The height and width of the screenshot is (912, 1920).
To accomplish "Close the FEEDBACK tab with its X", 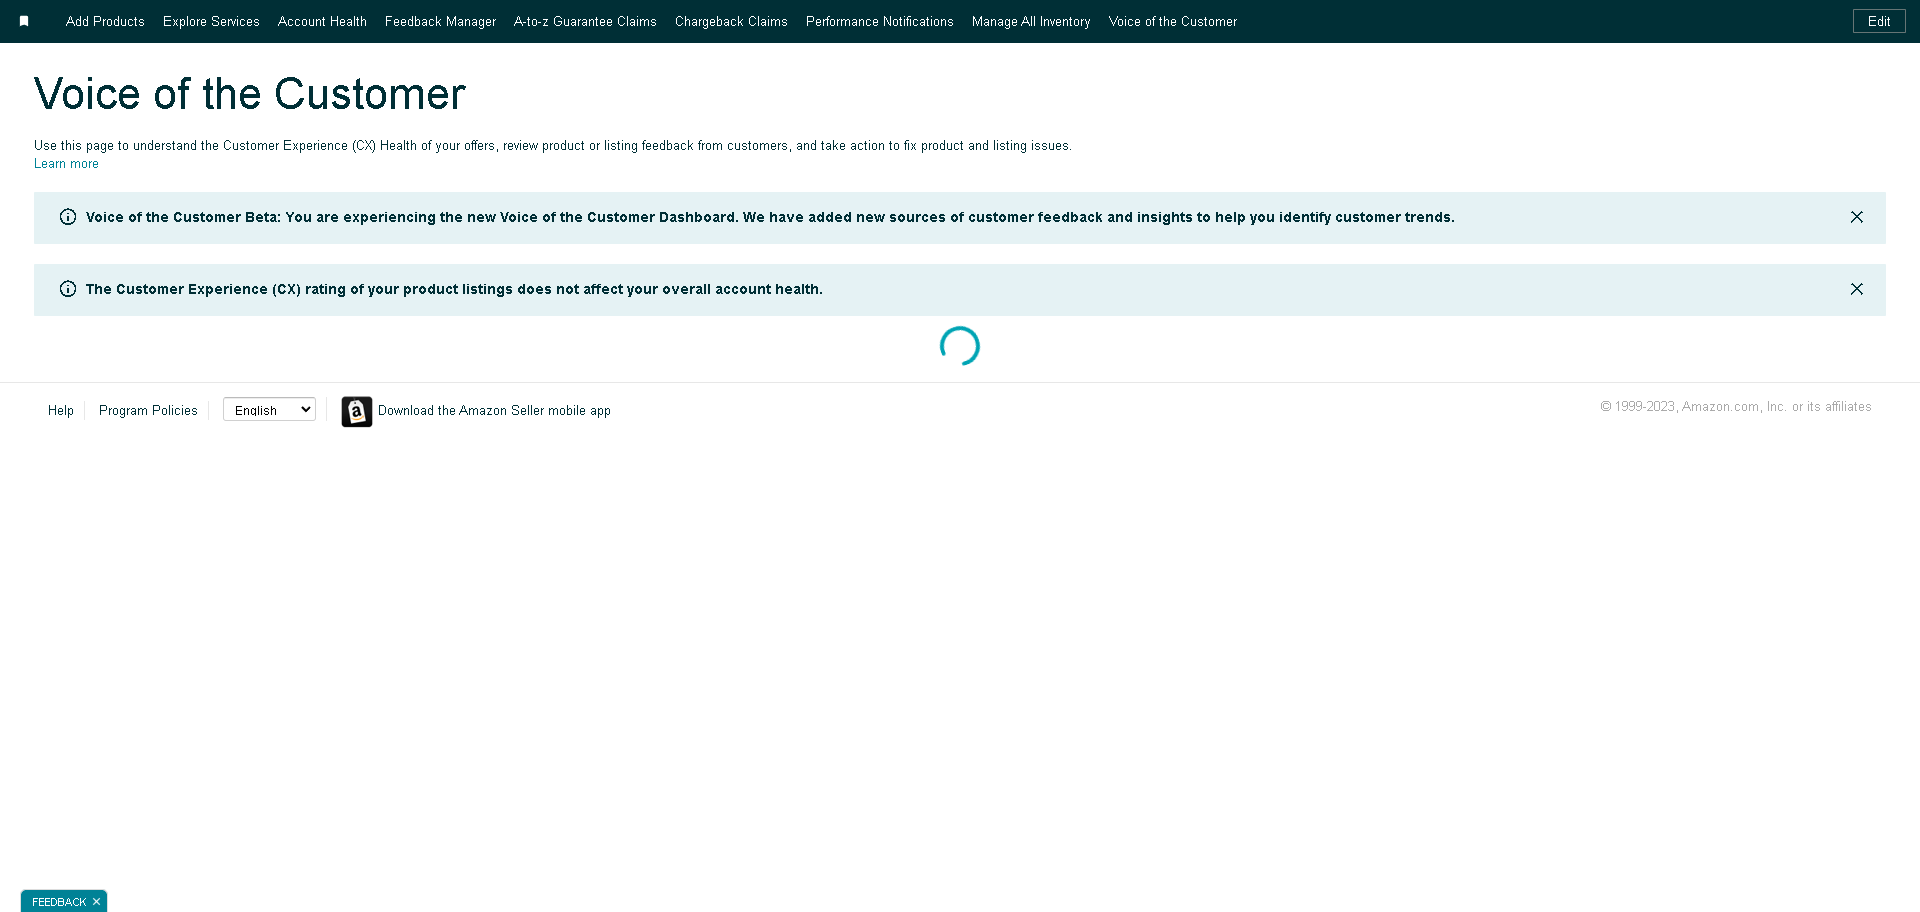I will tap(96, 902).
